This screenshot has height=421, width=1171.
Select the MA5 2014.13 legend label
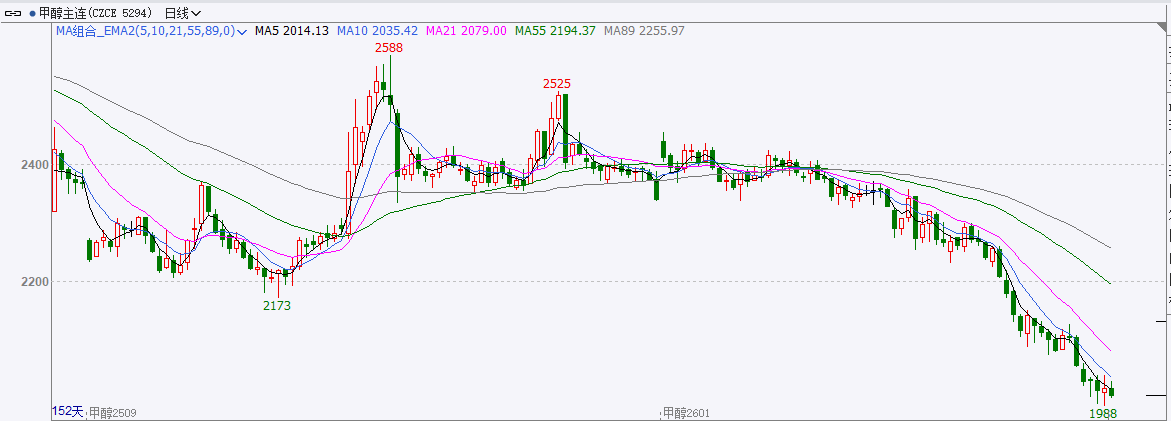[x=292, y=31]
